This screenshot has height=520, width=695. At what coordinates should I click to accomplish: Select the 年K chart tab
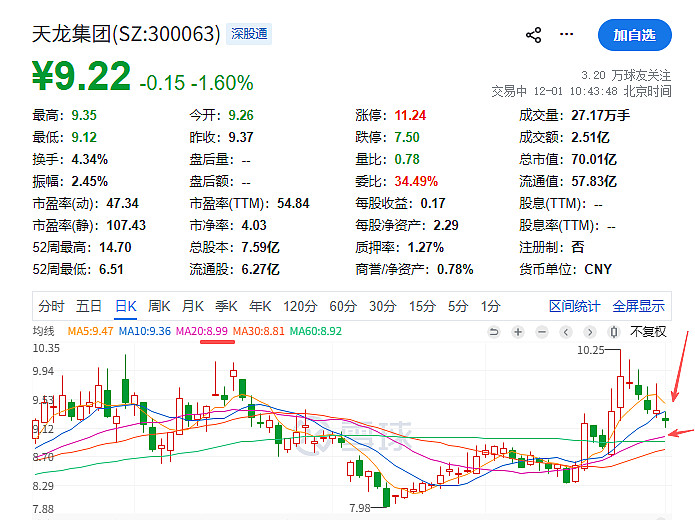[x=260, y=306]
